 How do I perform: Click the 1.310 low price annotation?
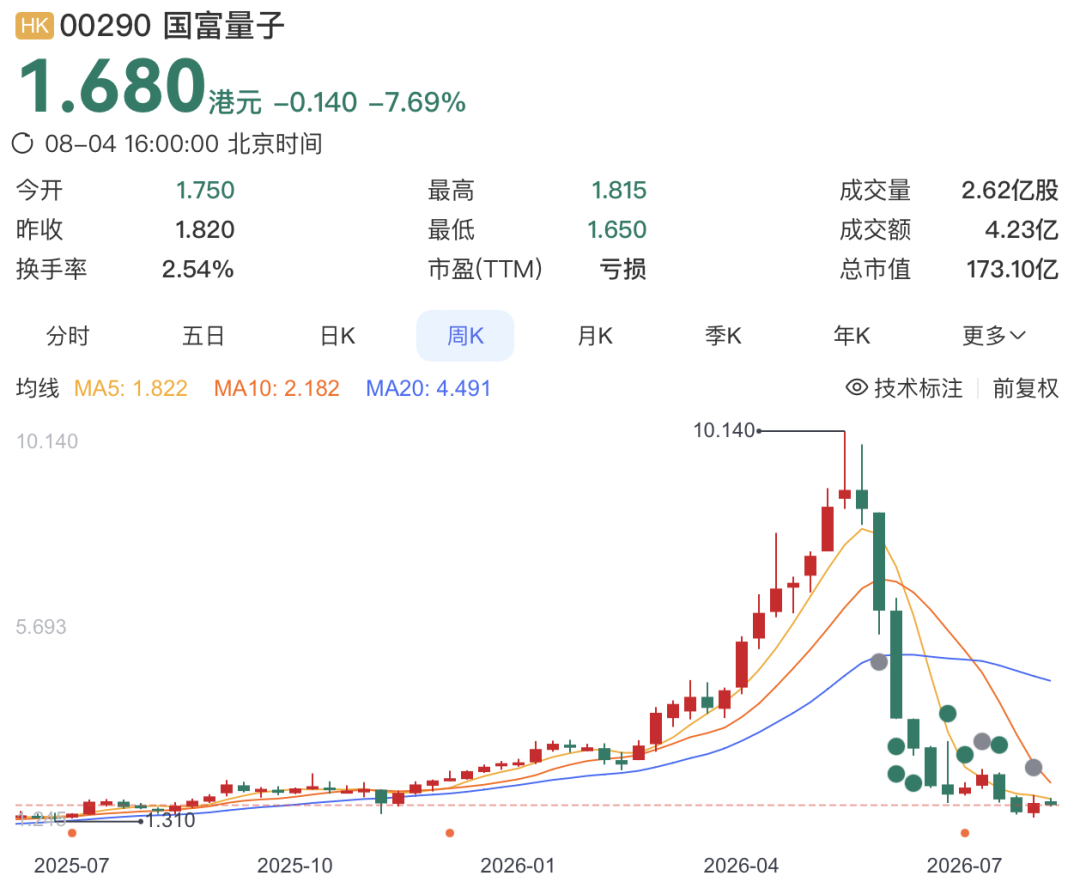(x=171, y=820)
